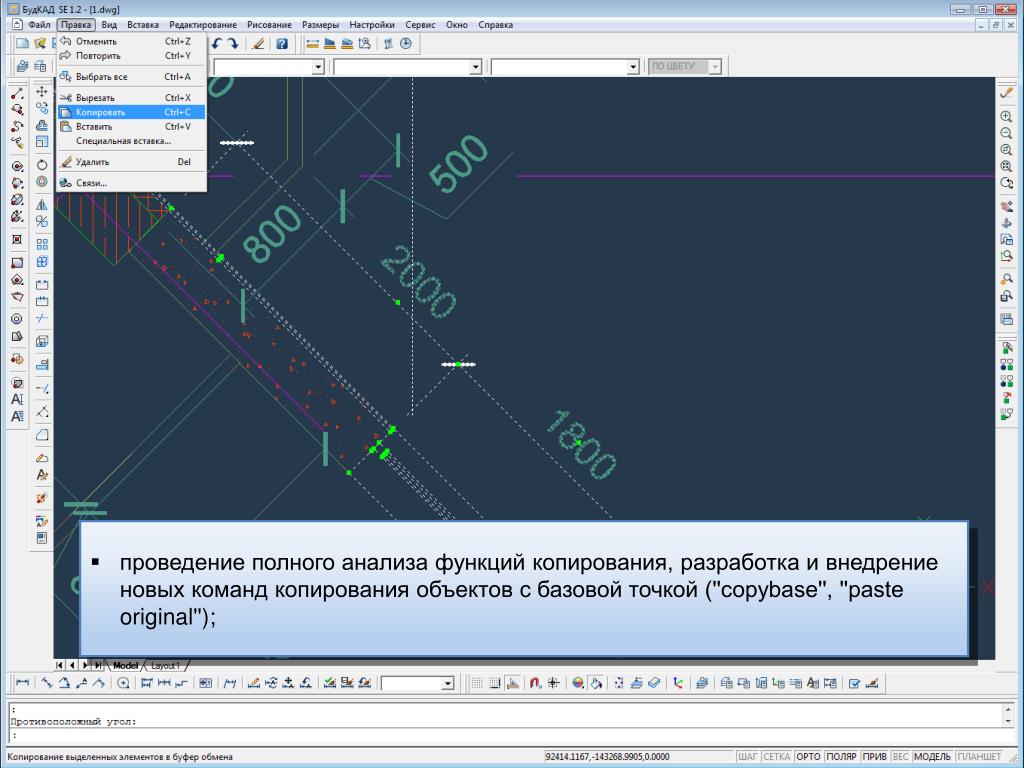Click the coordinates readout 92414.1167,-143268.9905,0.0000
The height and width of the screenshot is (768, 1024).
click(607, 756)
